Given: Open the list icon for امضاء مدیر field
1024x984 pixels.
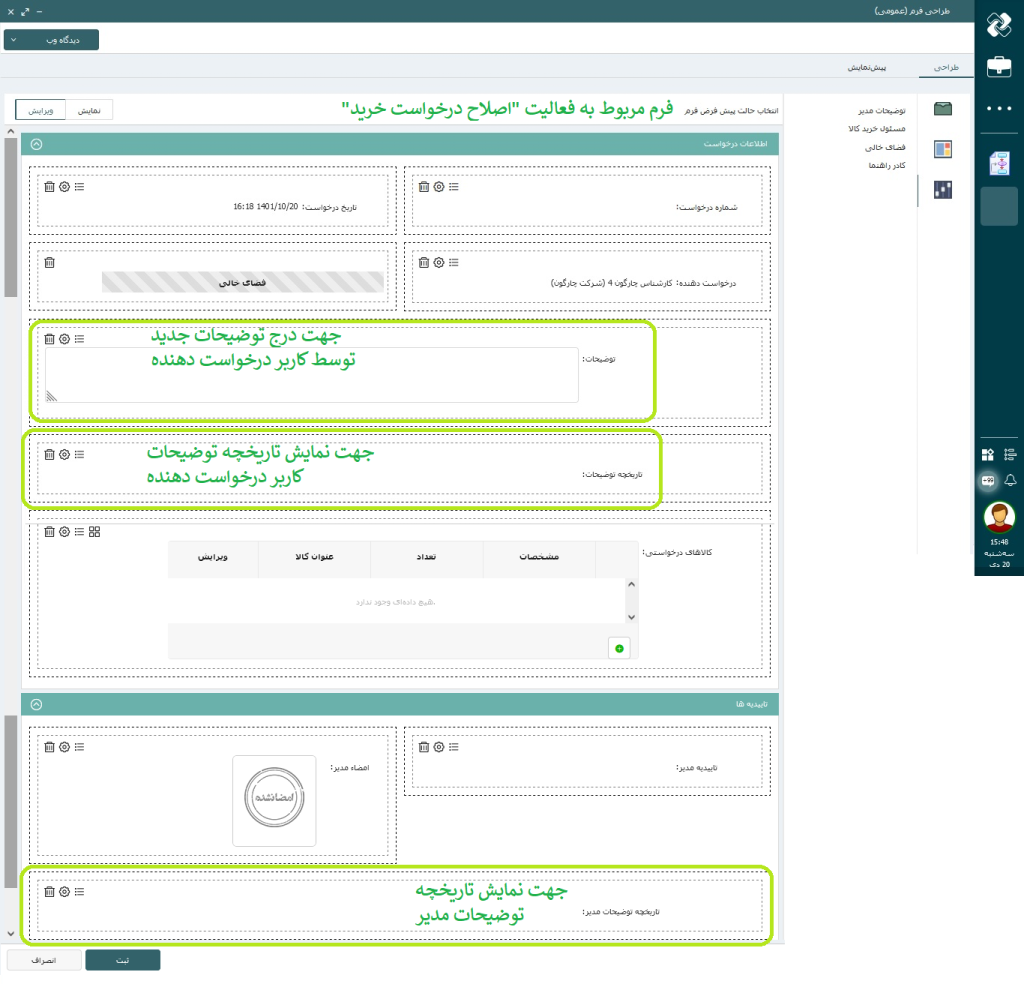Looking at the screenshot, I should click(79, 746).
